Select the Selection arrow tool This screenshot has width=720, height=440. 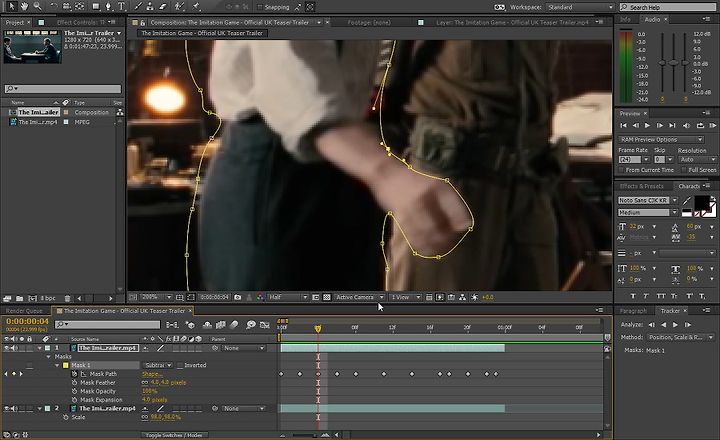11,6
